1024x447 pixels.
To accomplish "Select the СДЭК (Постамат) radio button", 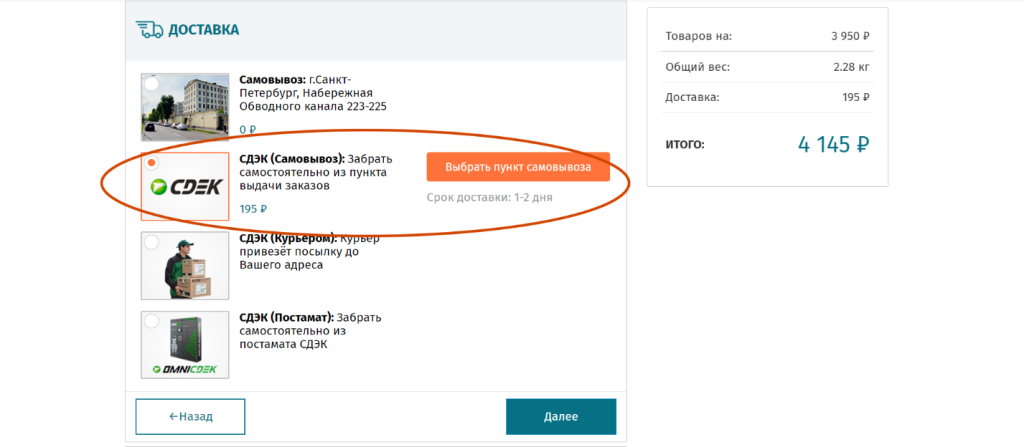I will click(151, 322).
